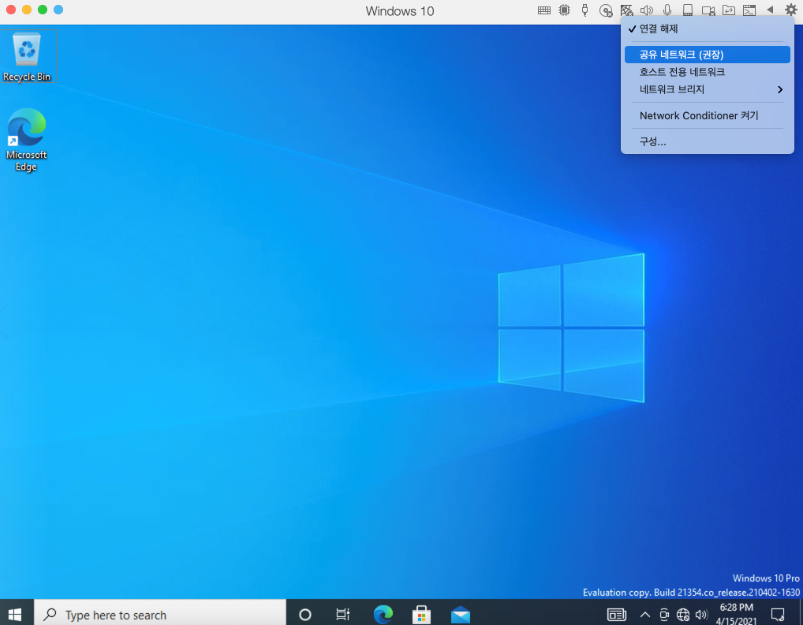Open the shared folders icon
Screen dimensions: 803x625
tap(729, 10)
